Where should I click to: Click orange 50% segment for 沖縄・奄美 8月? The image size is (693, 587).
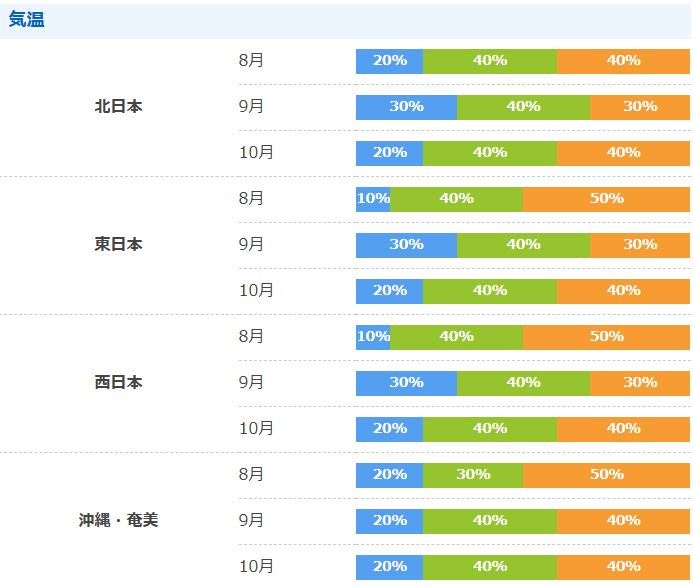click(x=606, y=475)
